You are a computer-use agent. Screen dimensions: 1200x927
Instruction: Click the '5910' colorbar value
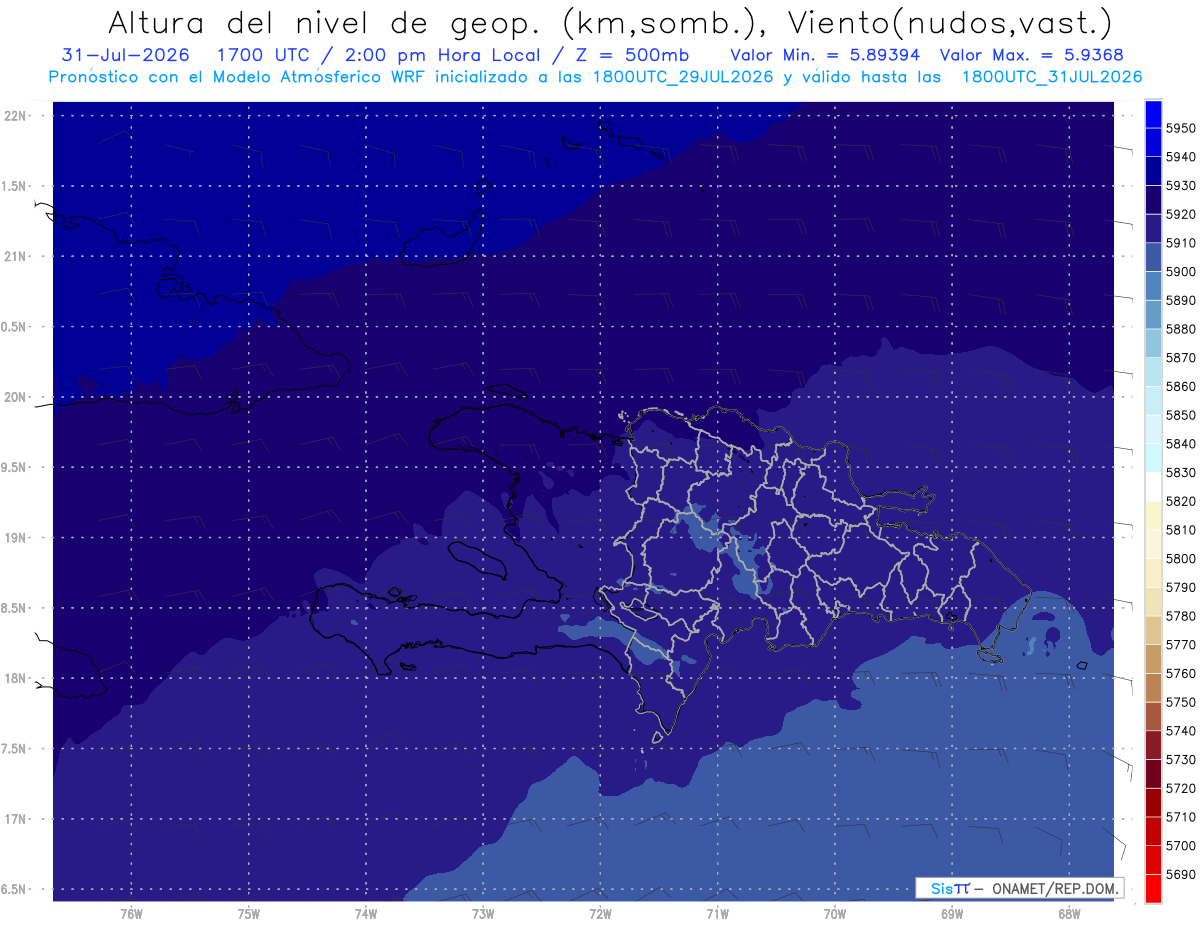coord(1180,243)
